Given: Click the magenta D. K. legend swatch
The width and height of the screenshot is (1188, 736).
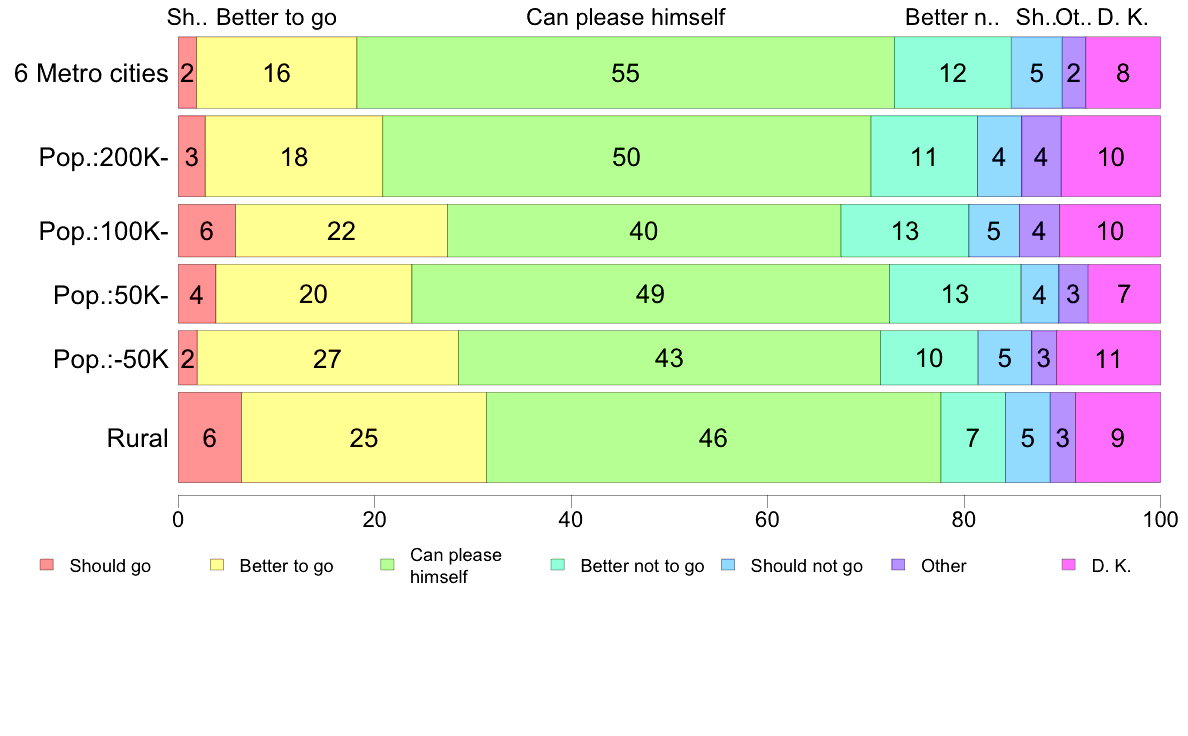Looking at the screenshot, I should [x=1069, y=565].
